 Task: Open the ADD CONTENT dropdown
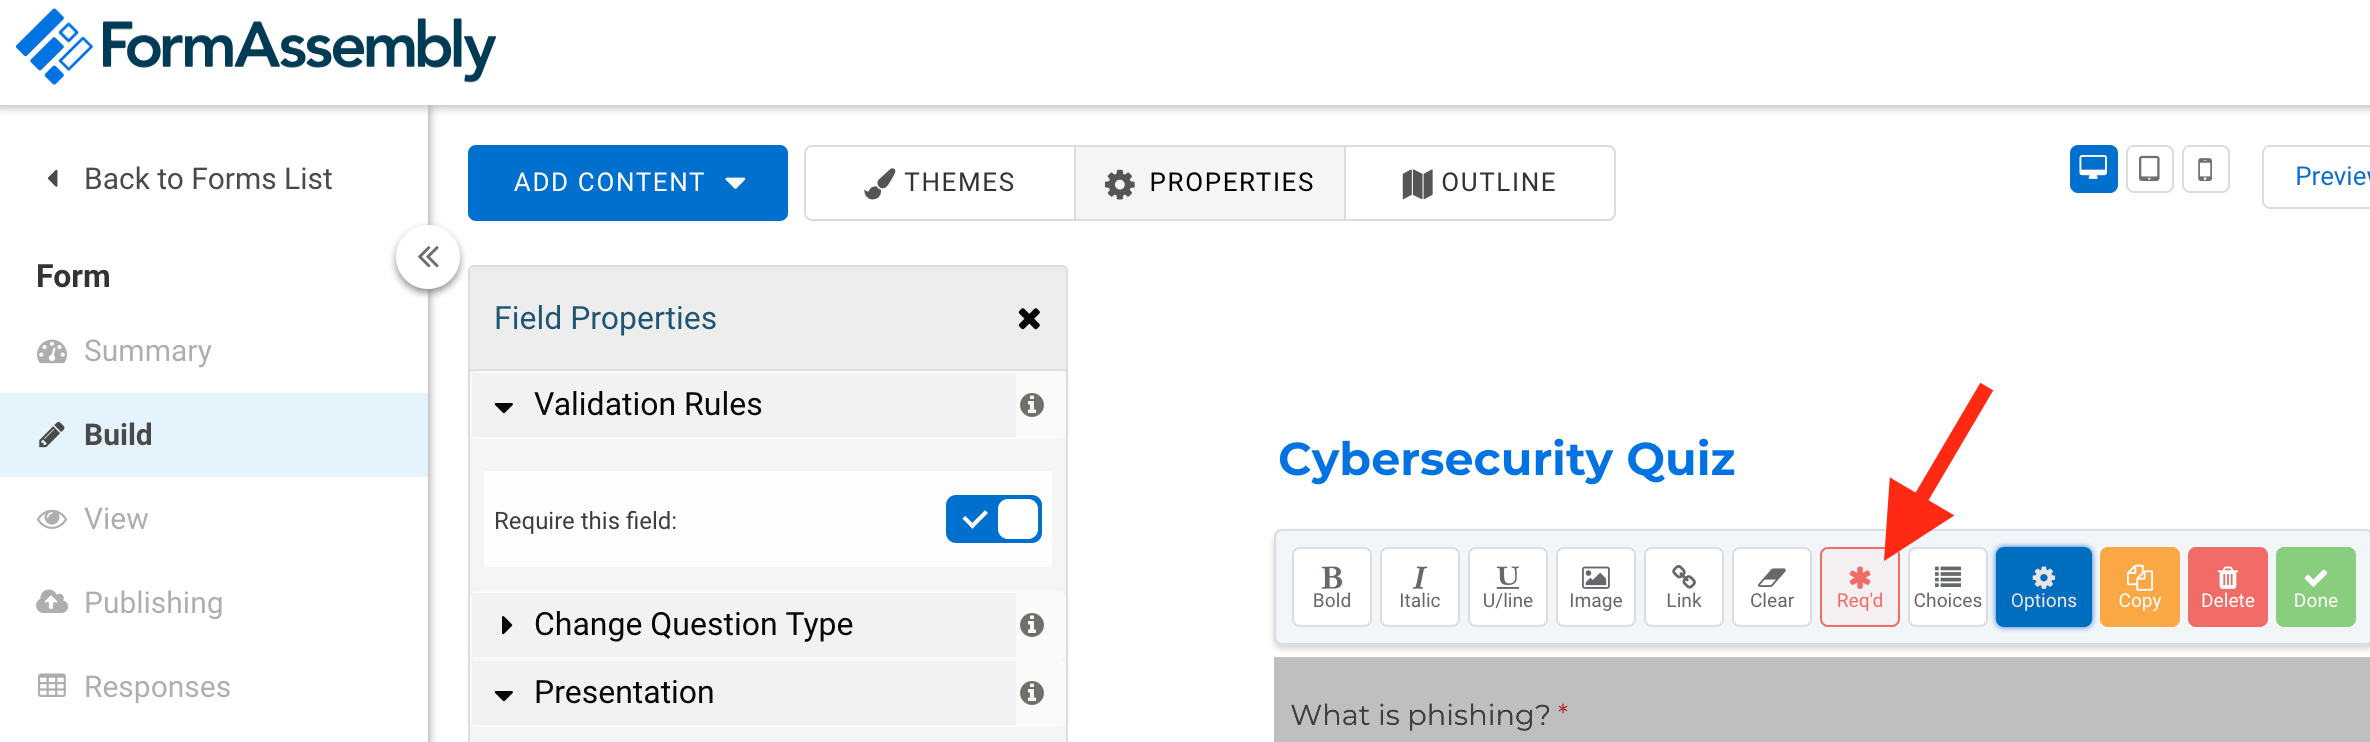(x=628, y=182)
